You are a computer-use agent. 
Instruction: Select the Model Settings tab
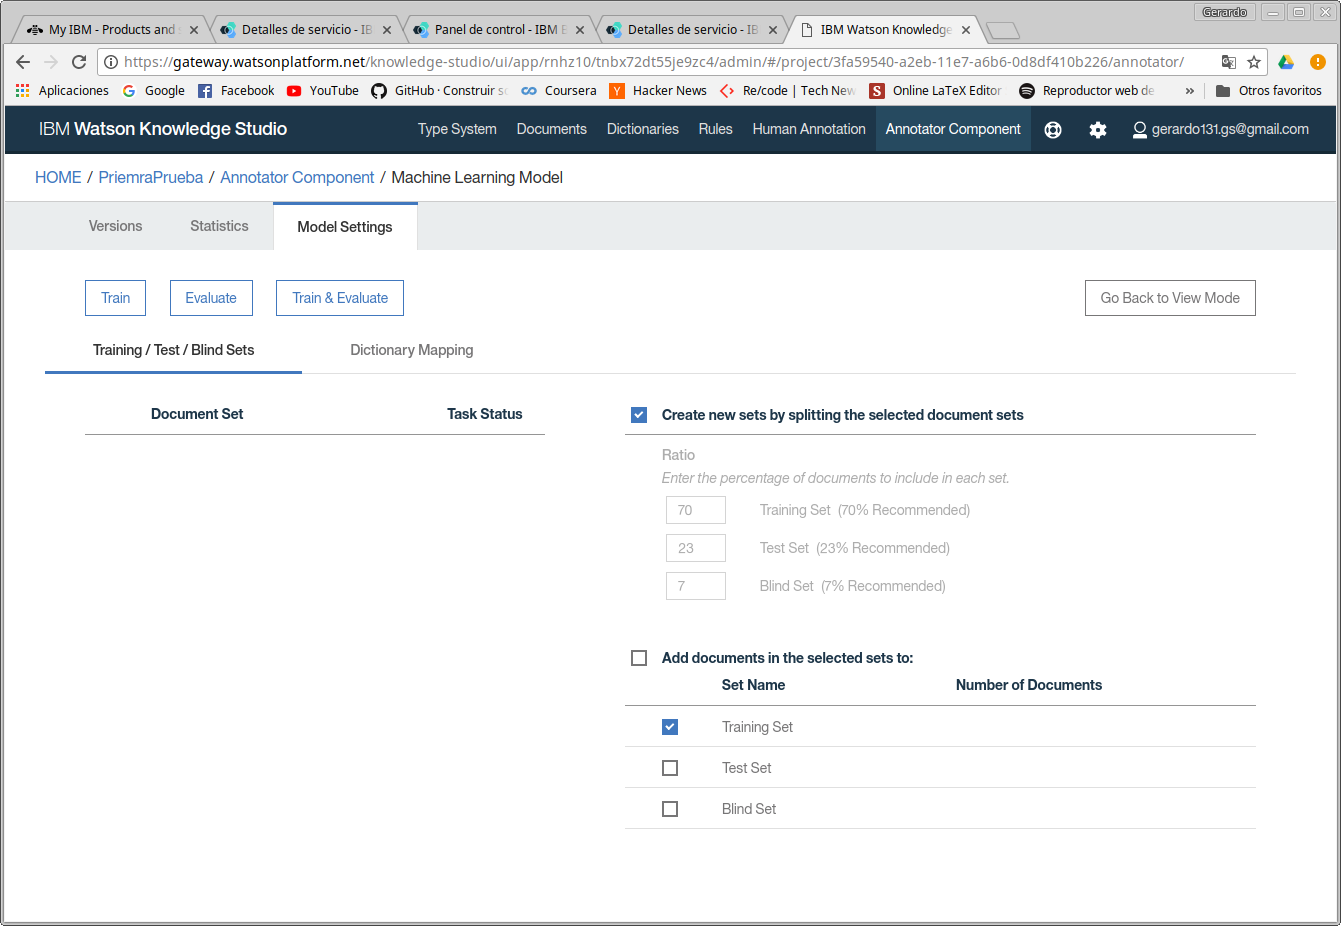(345, 227)
